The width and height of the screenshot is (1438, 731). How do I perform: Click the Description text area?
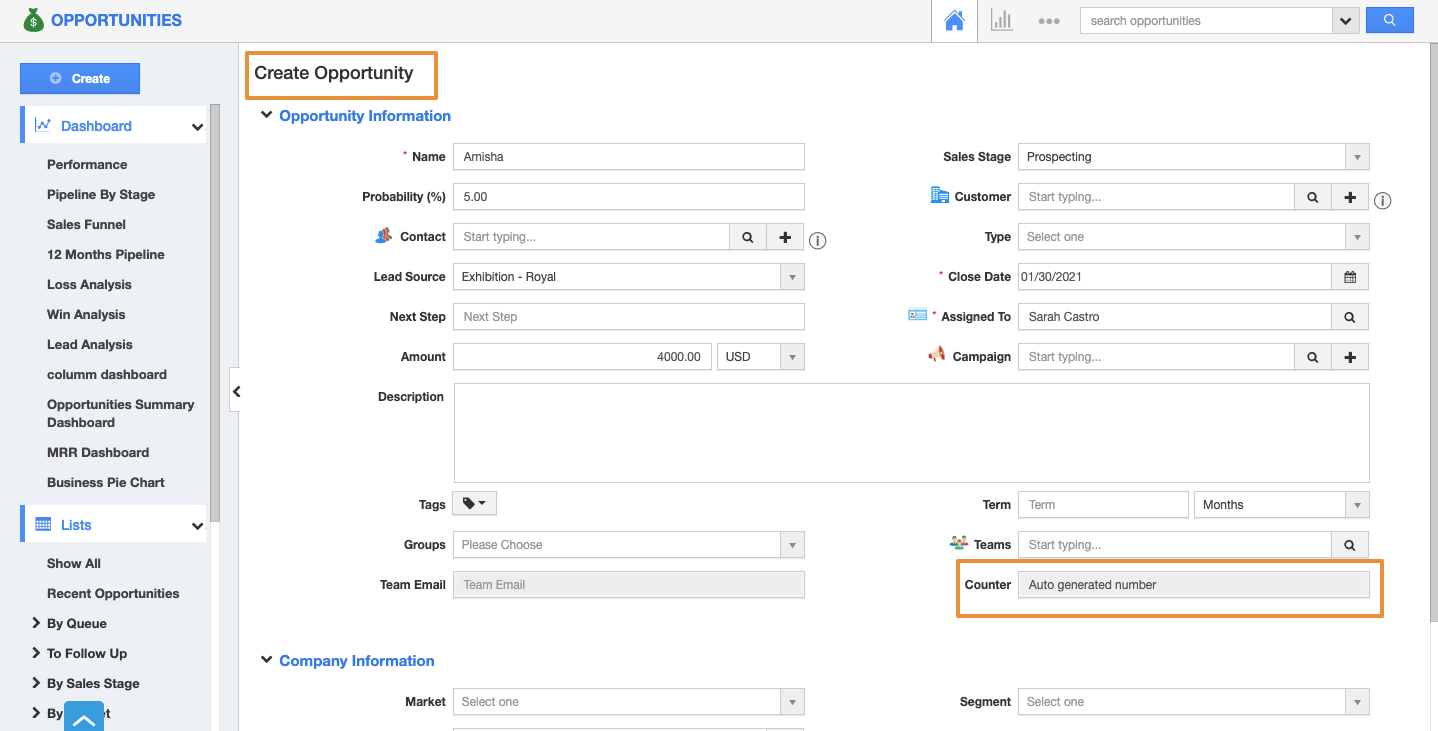pyautogui.click(x=912, y=433)
